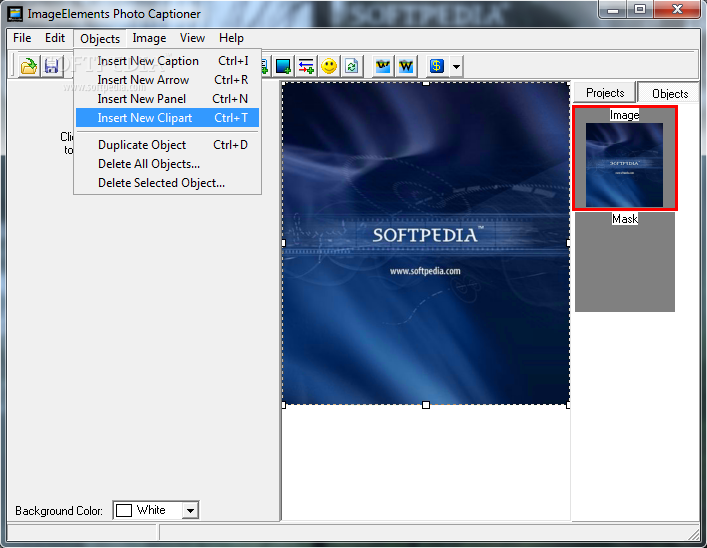Click the first watermark W icon
This screenshot has width=707, height=548.
click(383, 66)
